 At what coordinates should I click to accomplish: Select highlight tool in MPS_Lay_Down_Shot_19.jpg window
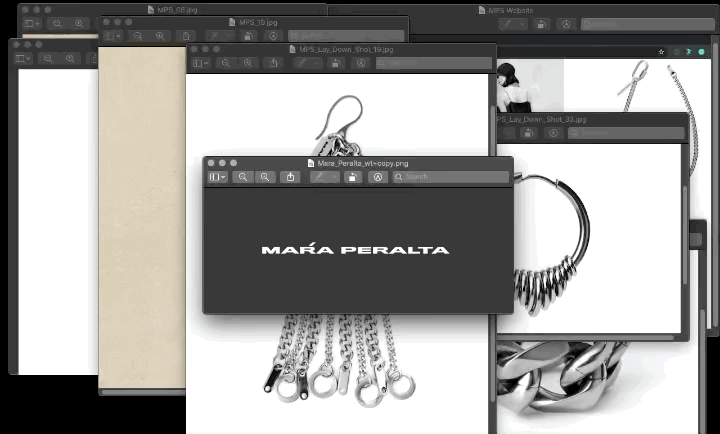click(x=303, y=63)
